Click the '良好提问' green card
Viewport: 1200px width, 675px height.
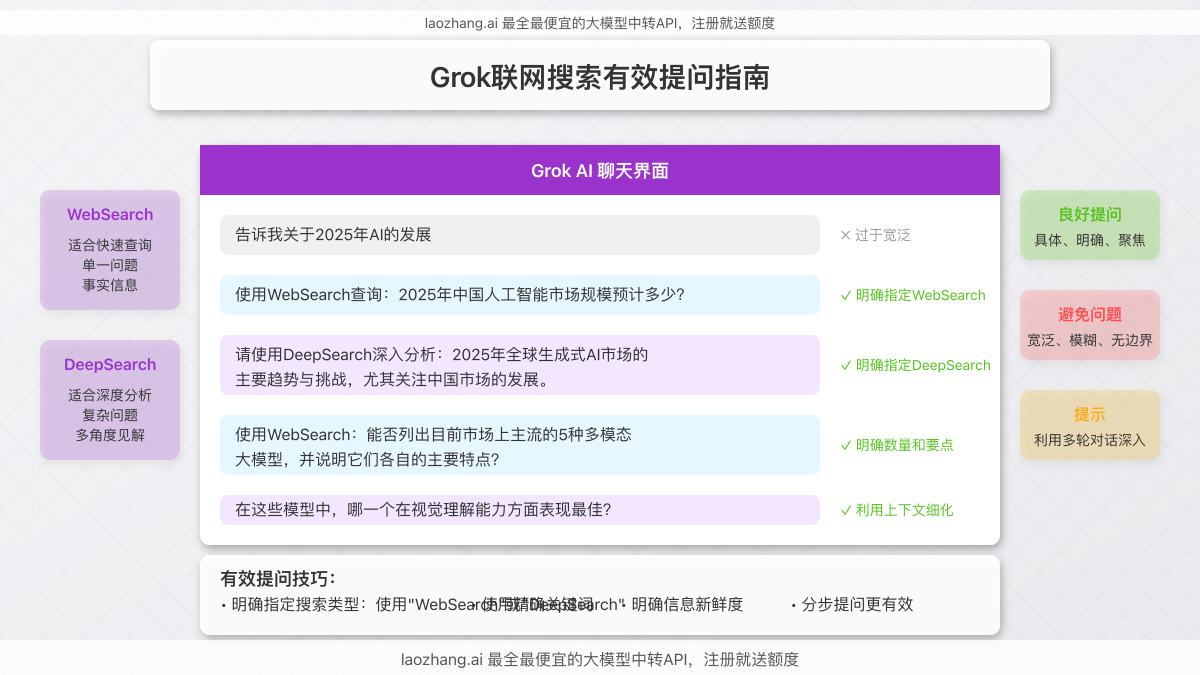pos(1090,225)
